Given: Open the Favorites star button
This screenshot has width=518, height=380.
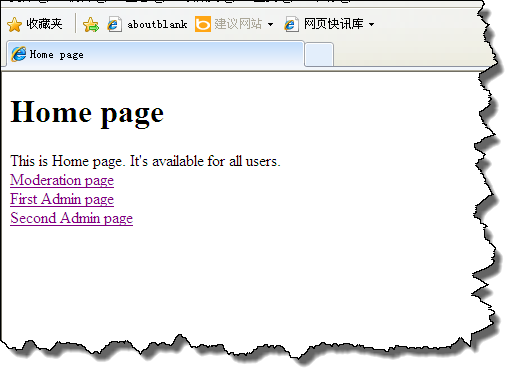Looking at the screenshot, I should click(34, 24).
